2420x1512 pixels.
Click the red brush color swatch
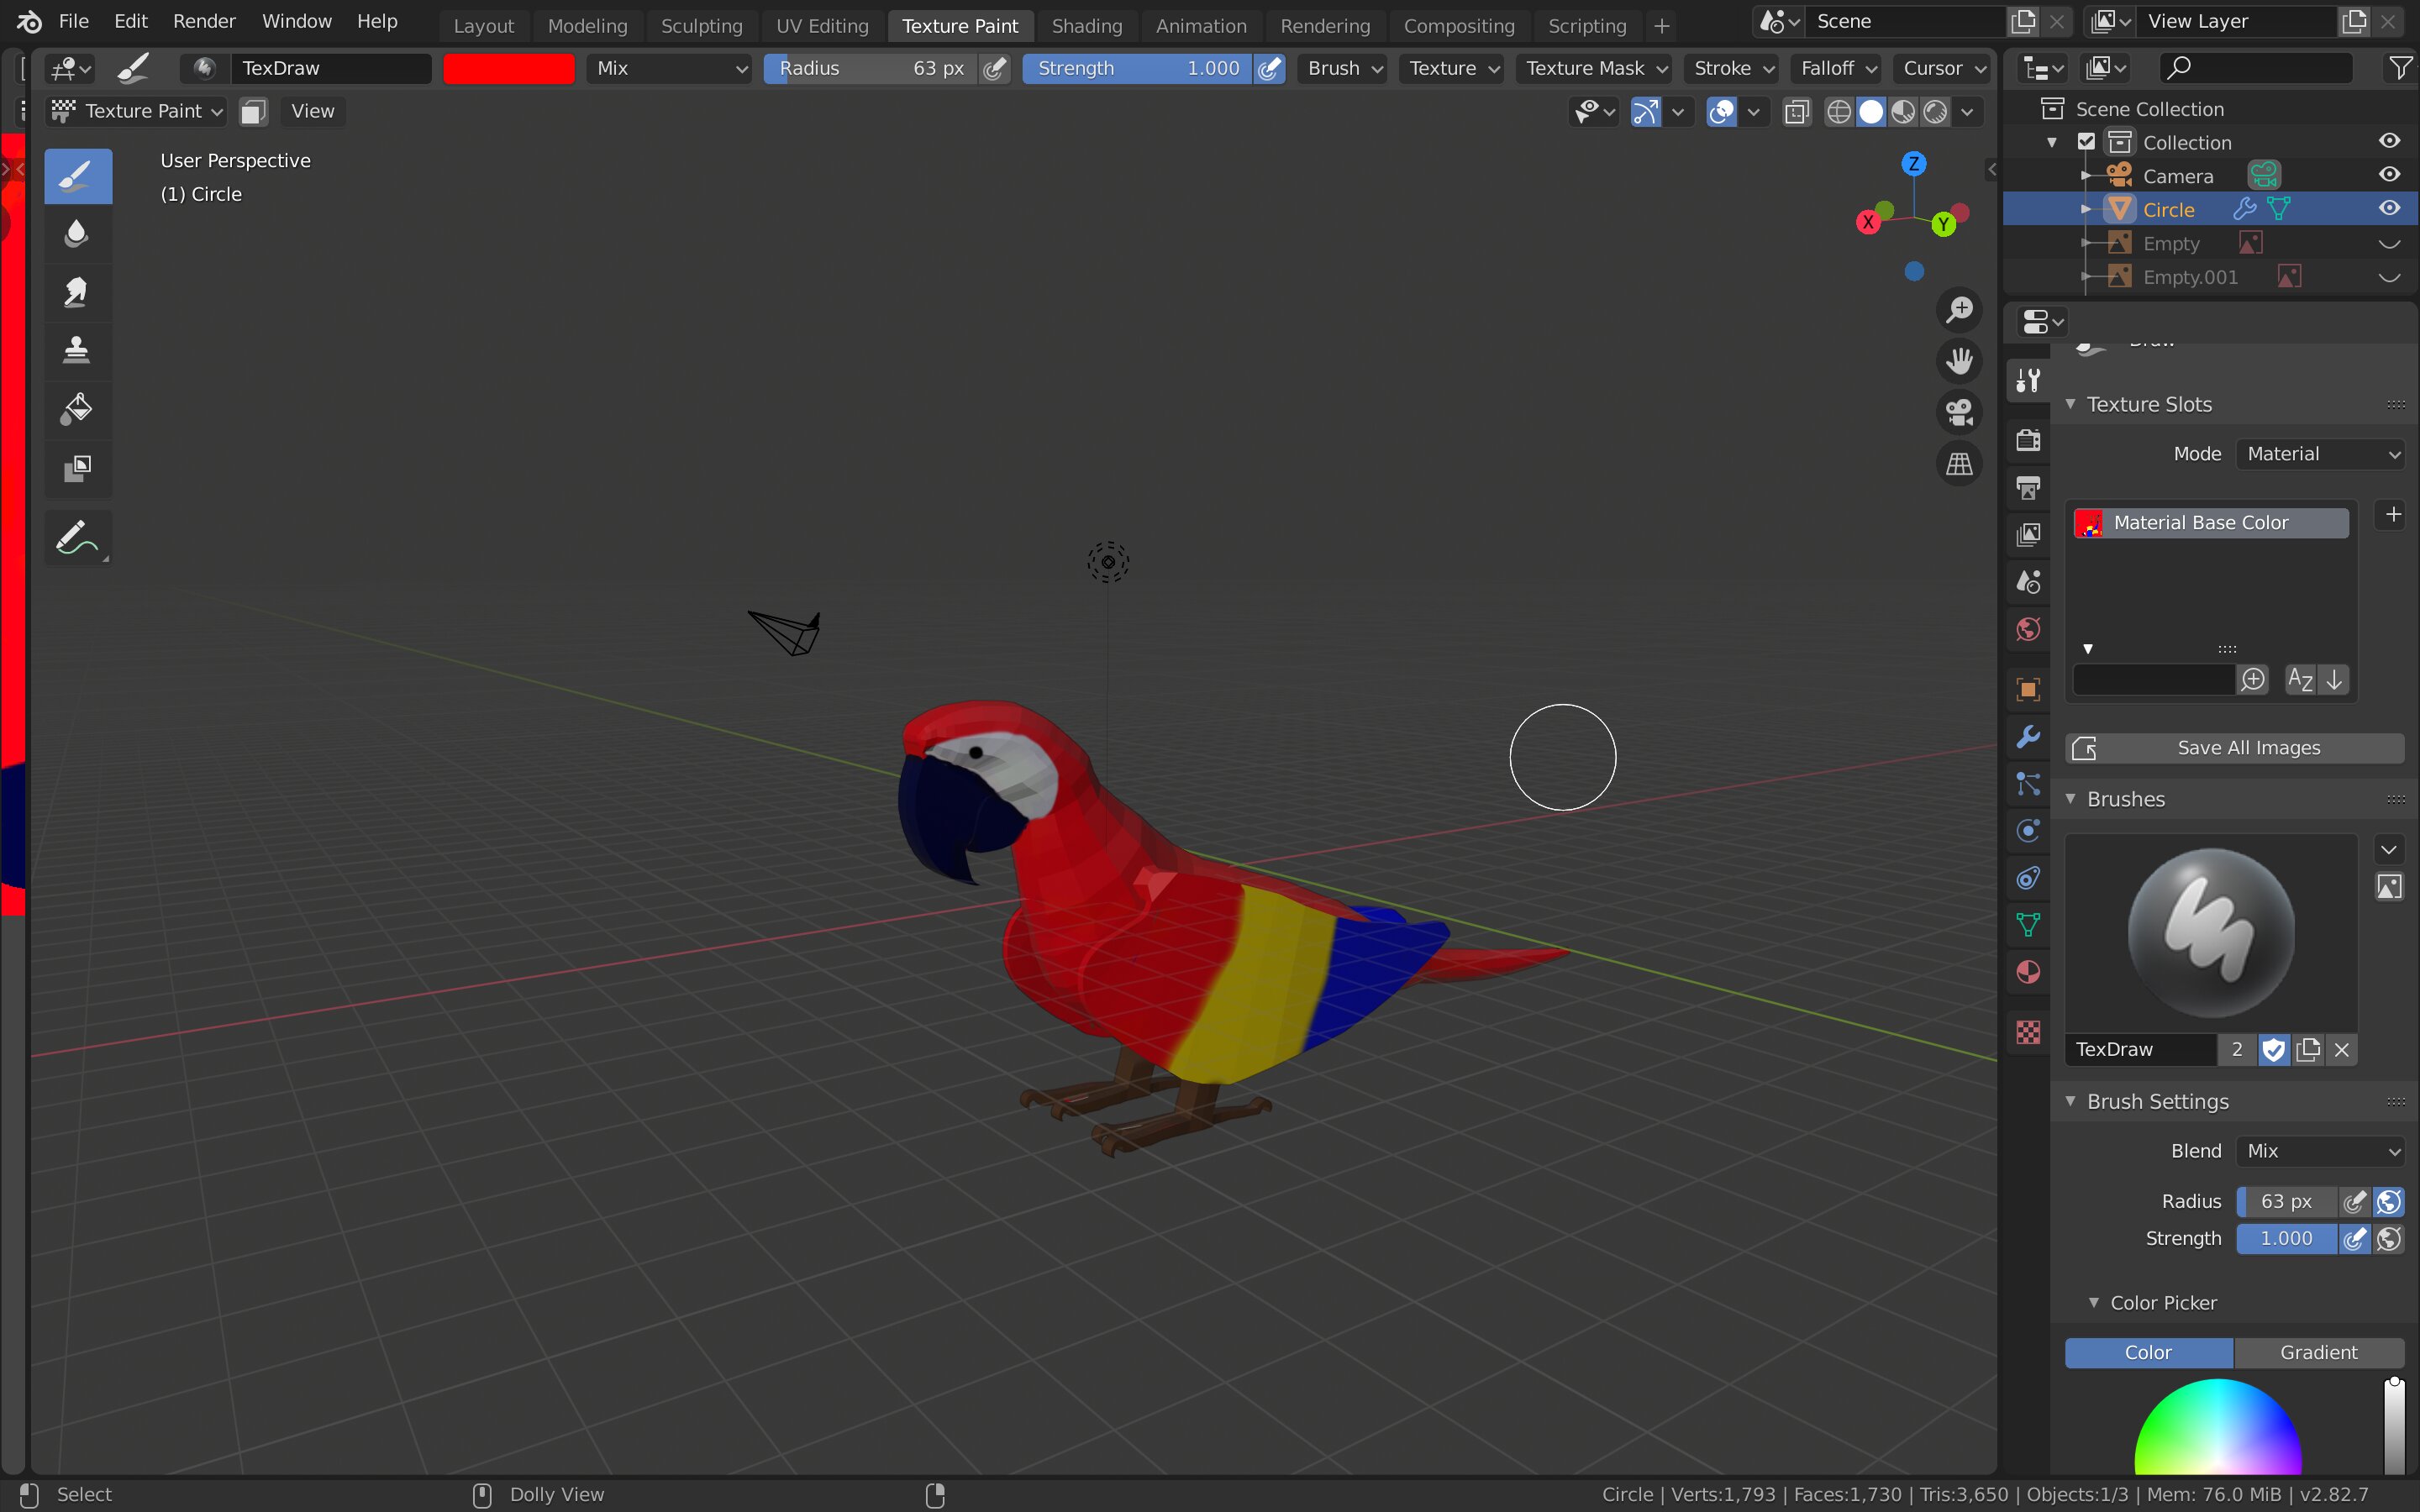[509, 68]
